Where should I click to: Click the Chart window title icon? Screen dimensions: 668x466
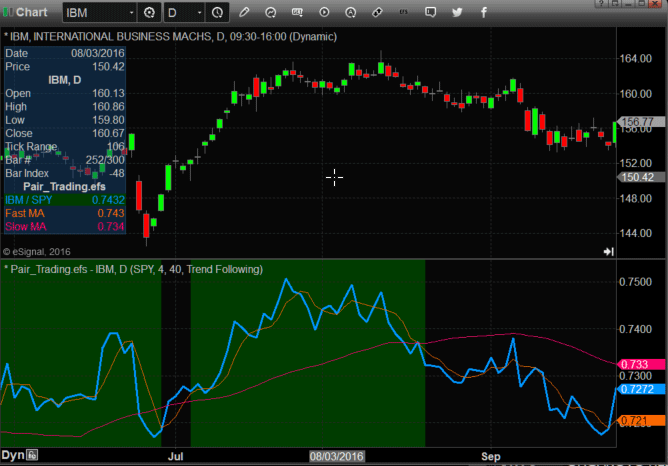8,12
